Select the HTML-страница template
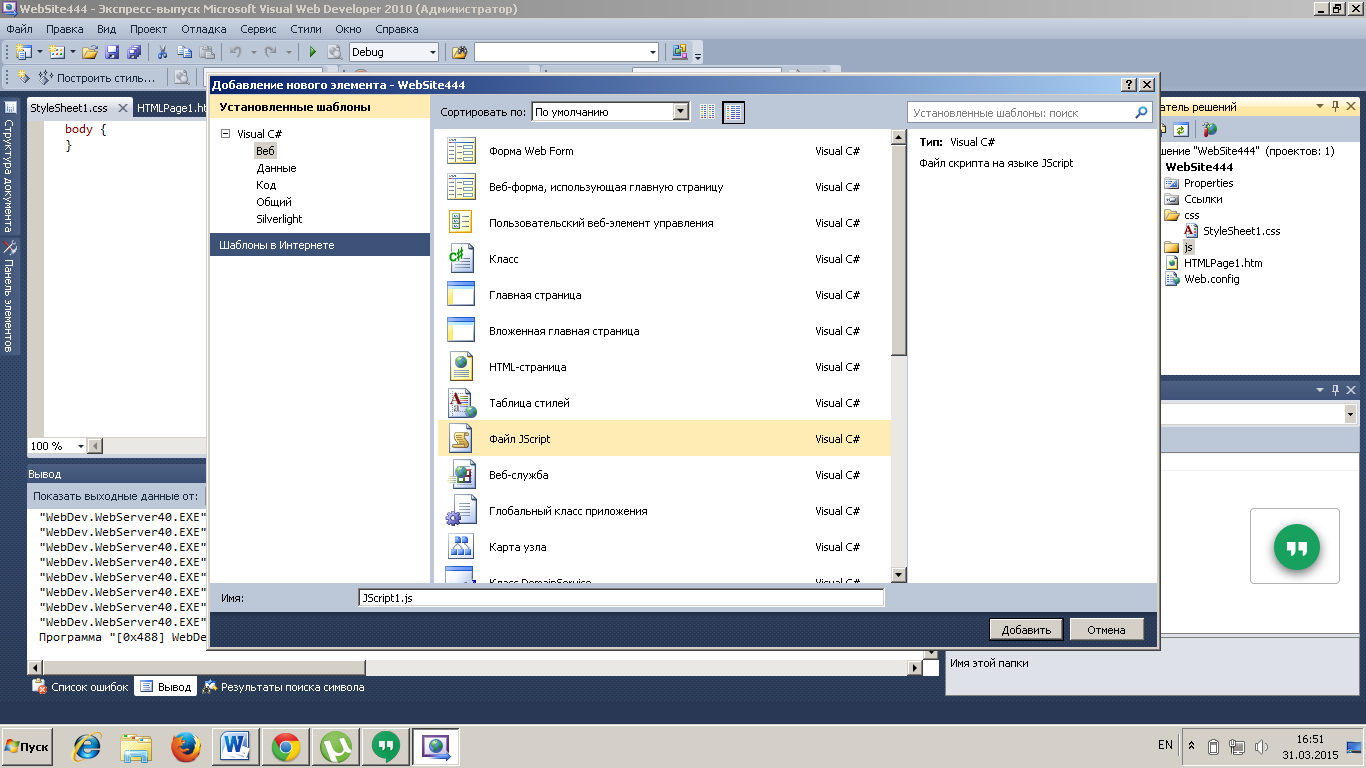This screenshot has width=1366, height=768. 664,367
